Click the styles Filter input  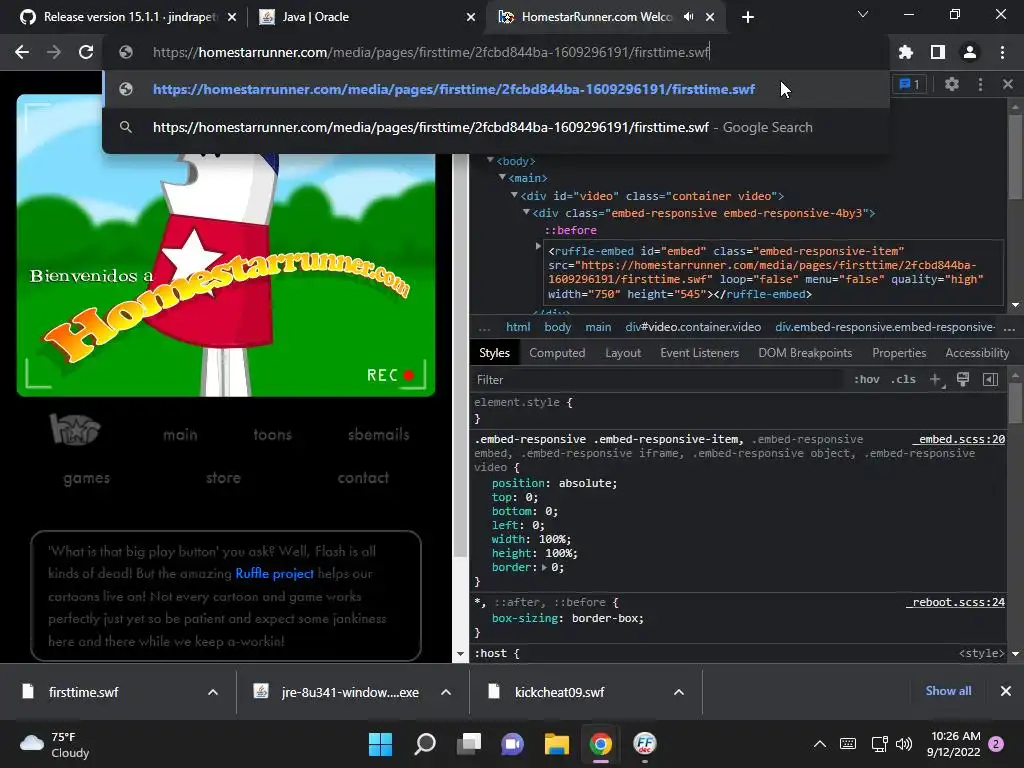pos(656,379)
